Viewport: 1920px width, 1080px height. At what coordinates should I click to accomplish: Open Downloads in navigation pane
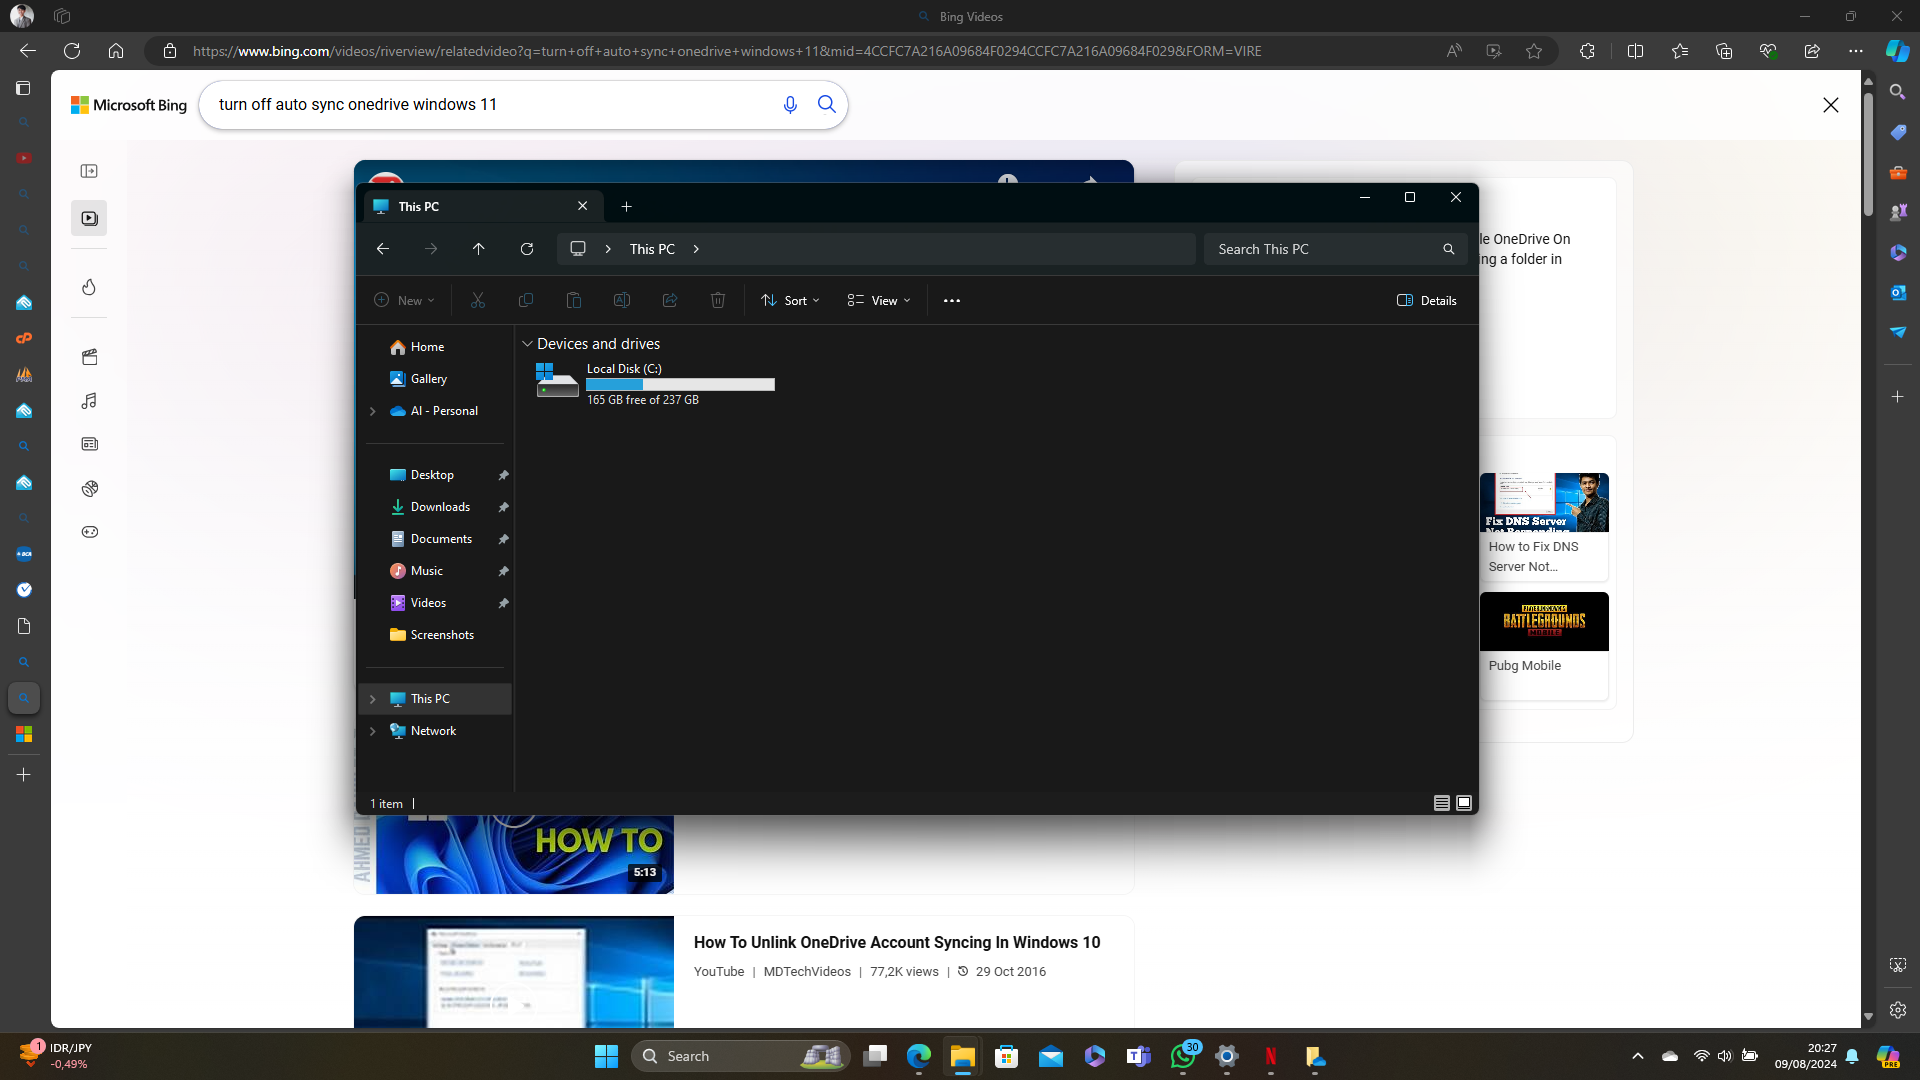pyautogui.click(x=440, y=507)
